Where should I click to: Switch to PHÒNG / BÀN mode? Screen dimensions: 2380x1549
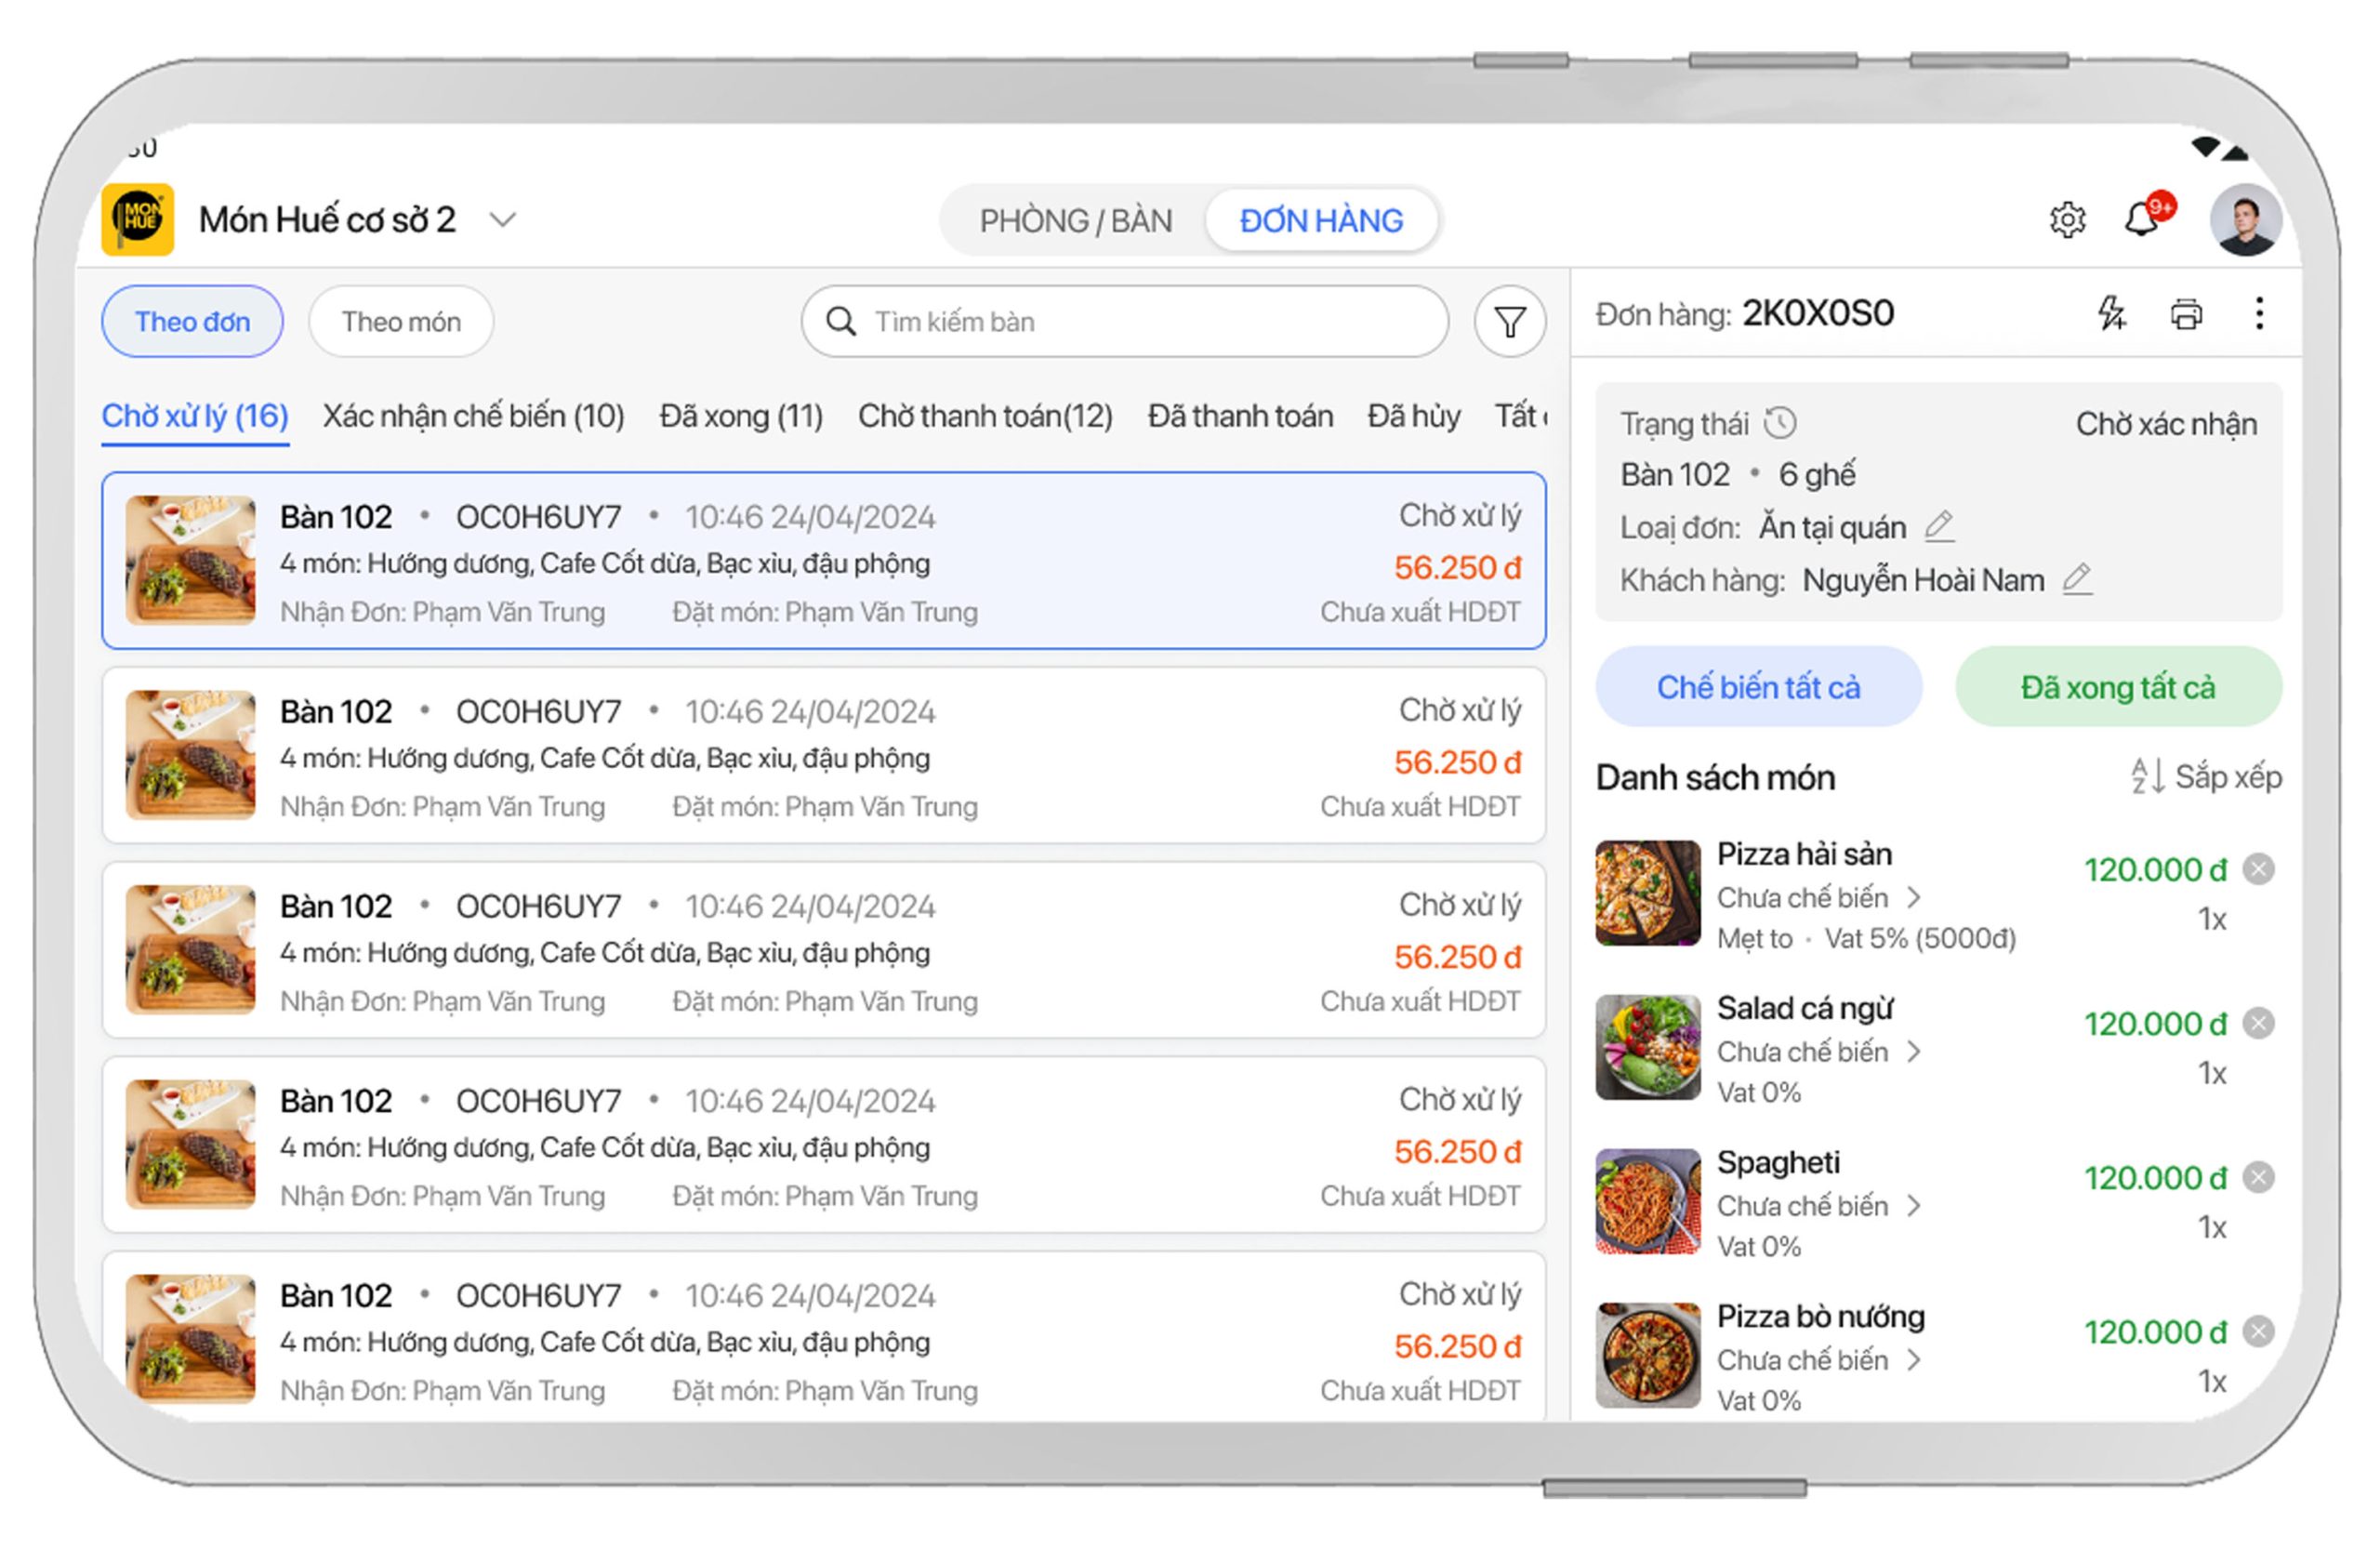1075,220
